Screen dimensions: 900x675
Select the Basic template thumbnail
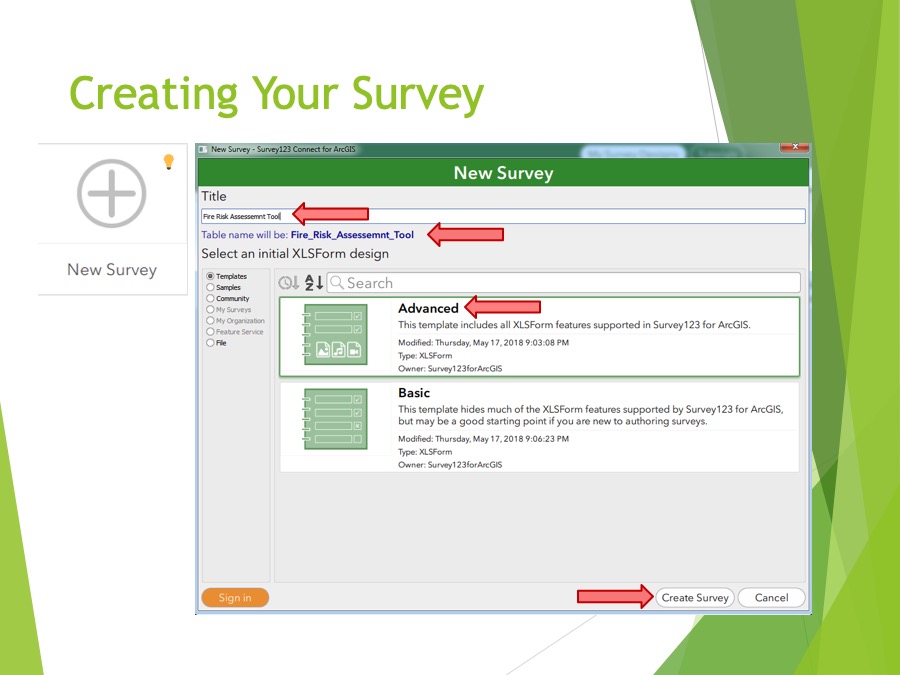click(x=335, y=419)
